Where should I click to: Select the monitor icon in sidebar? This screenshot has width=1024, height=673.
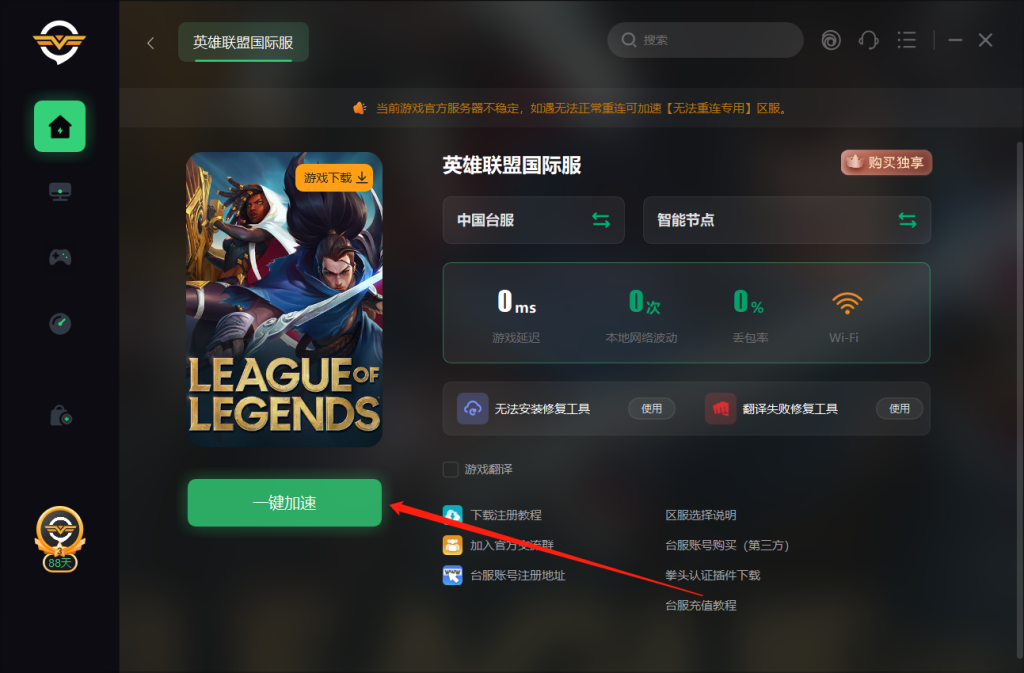click(x=60, y=192)
